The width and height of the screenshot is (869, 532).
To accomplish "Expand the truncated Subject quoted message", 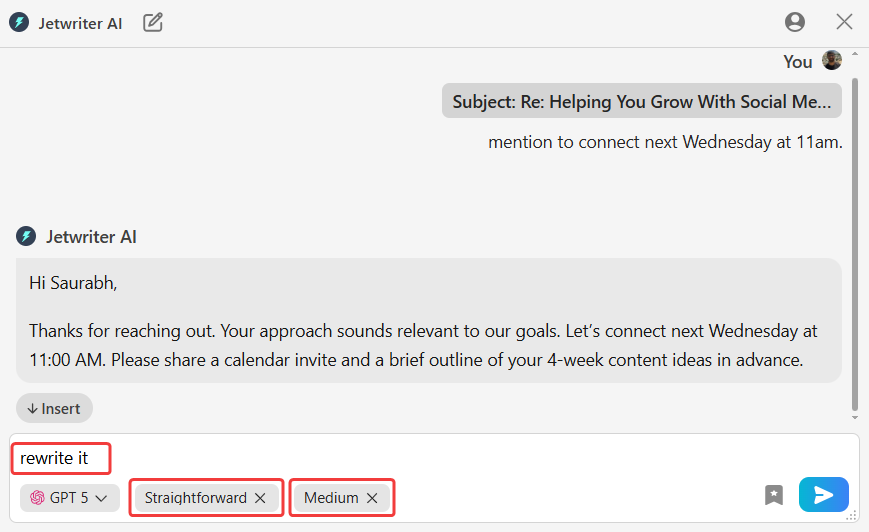I will pyautogui.click(x=641, y=102).
